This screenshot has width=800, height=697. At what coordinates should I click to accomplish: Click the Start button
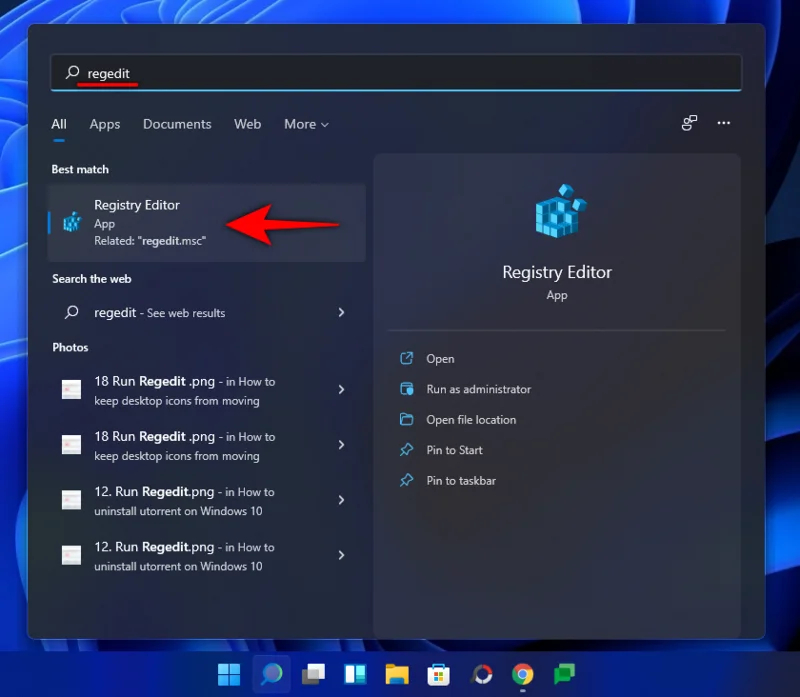click(228, 674)
